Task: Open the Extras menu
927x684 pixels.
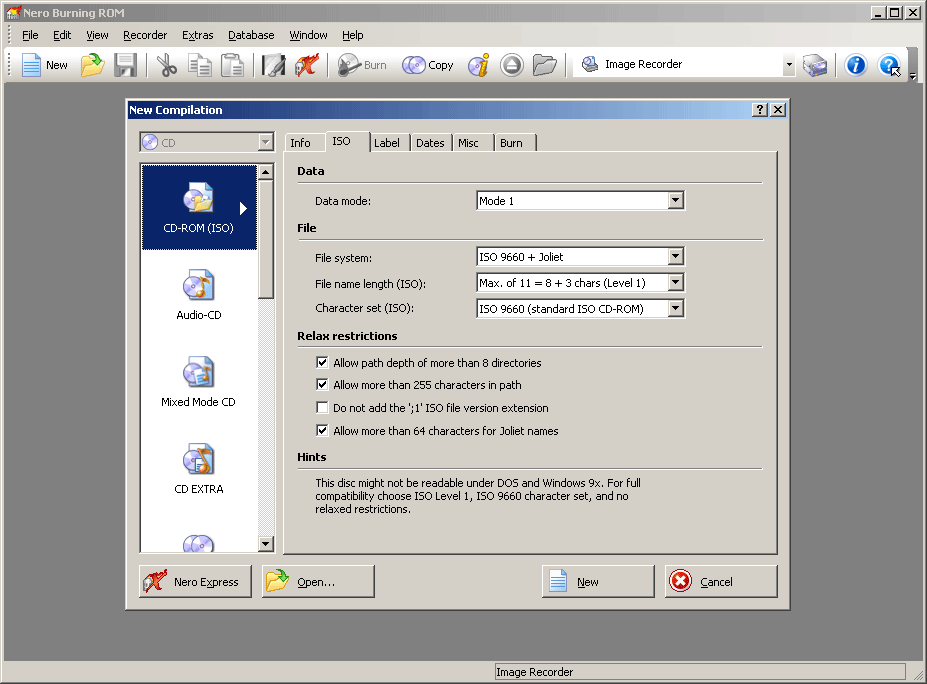Action: [x=197, y=35]
